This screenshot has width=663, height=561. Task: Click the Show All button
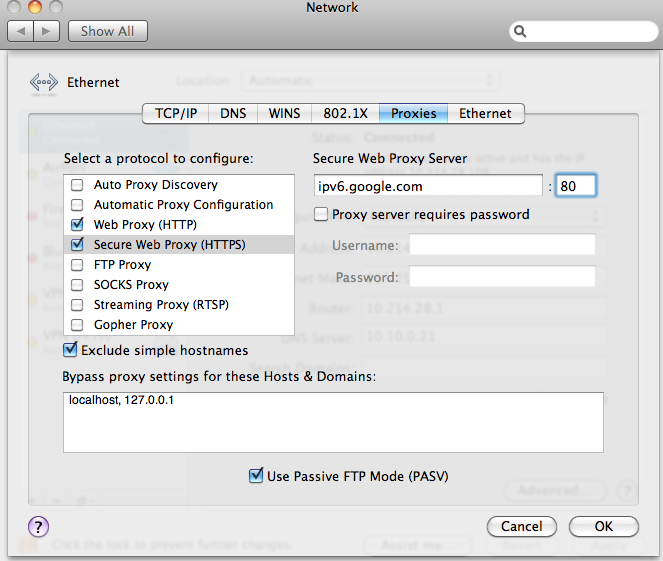pyautogui.click(x=107, y=31)
